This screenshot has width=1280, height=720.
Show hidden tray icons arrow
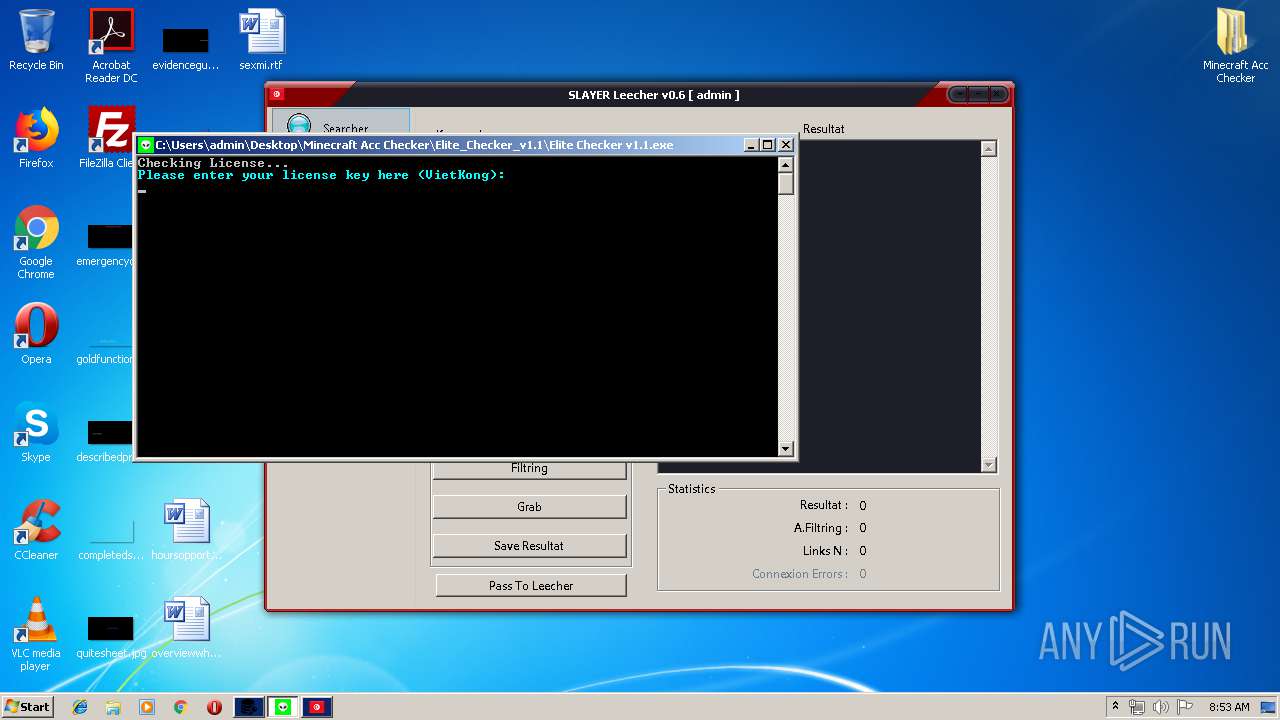[x=1115, y=707]
